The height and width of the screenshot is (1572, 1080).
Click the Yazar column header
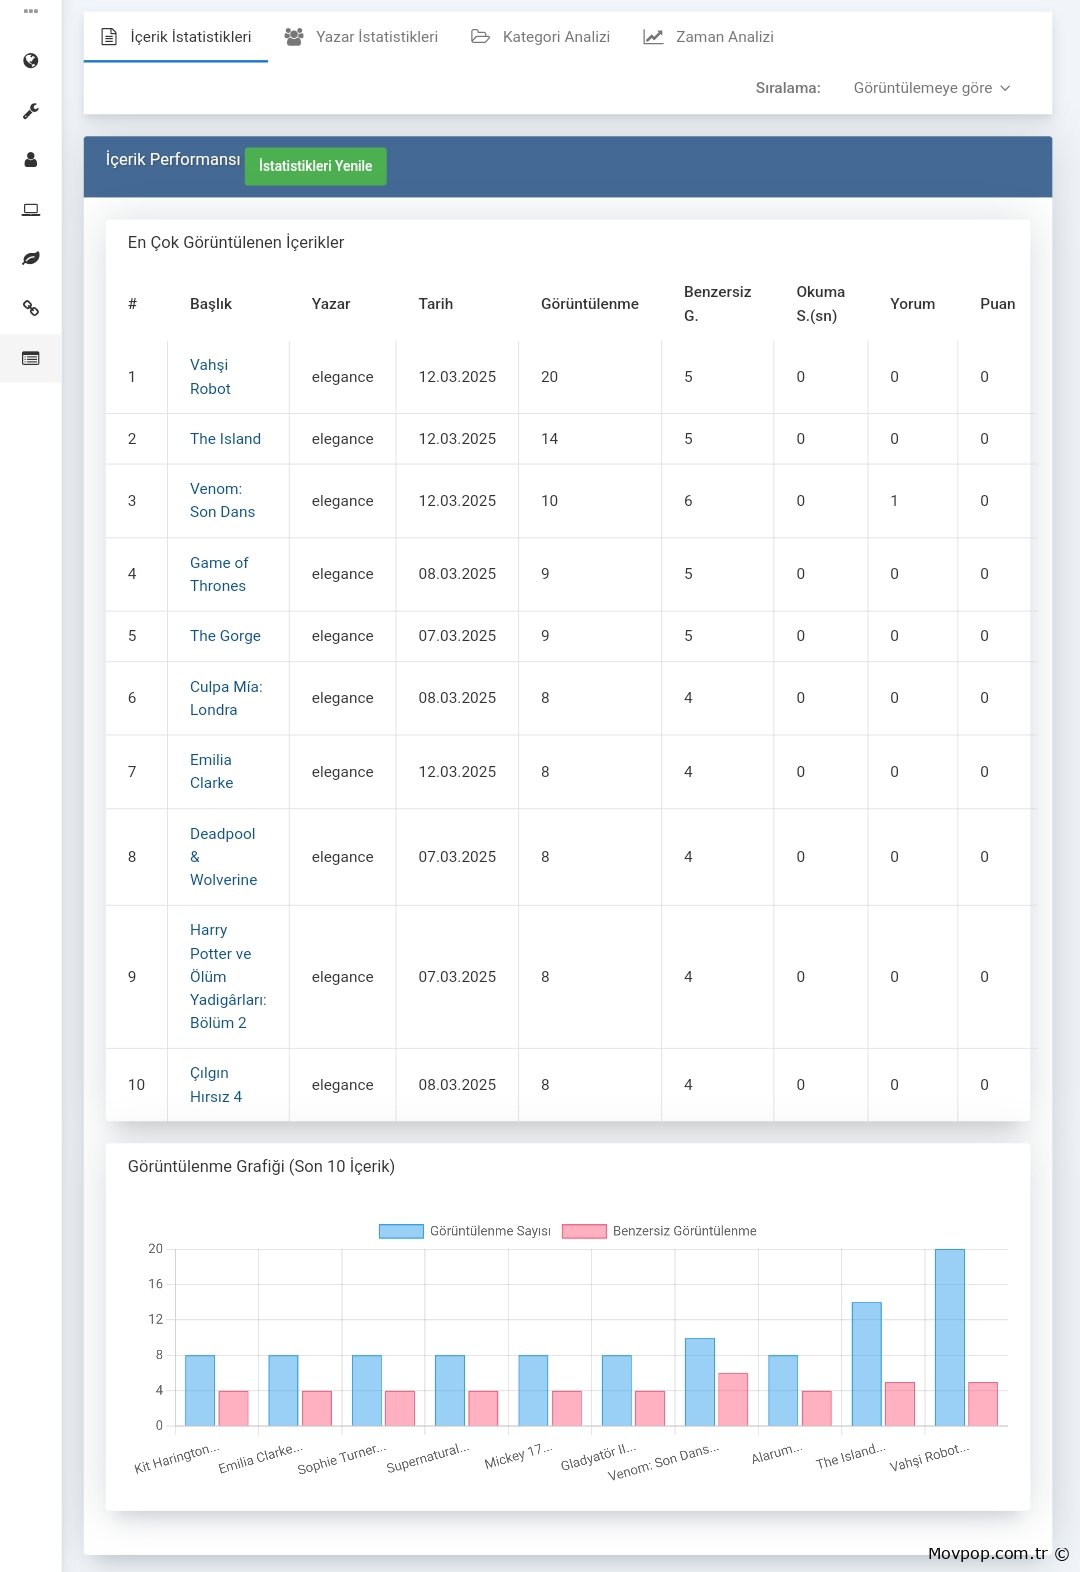[331, 304]
